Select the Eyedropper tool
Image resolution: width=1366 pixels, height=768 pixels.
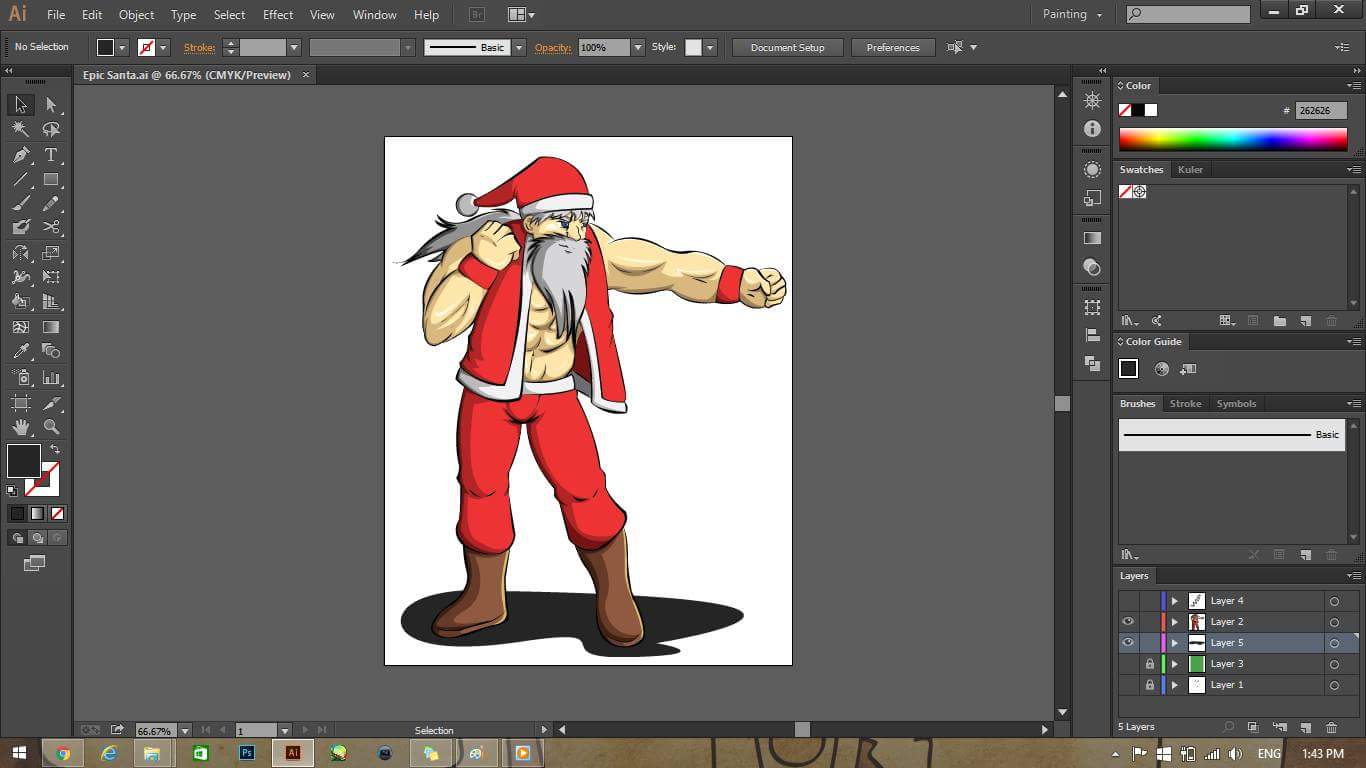pyautogui.click(x=20, y=351)
